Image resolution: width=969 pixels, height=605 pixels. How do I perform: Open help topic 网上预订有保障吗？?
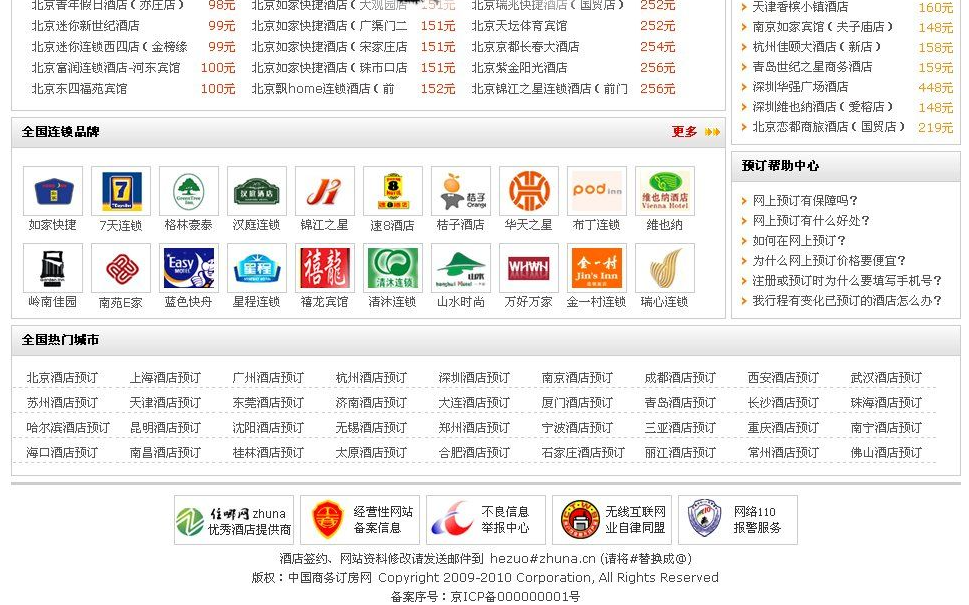click(x=805, y=200)
